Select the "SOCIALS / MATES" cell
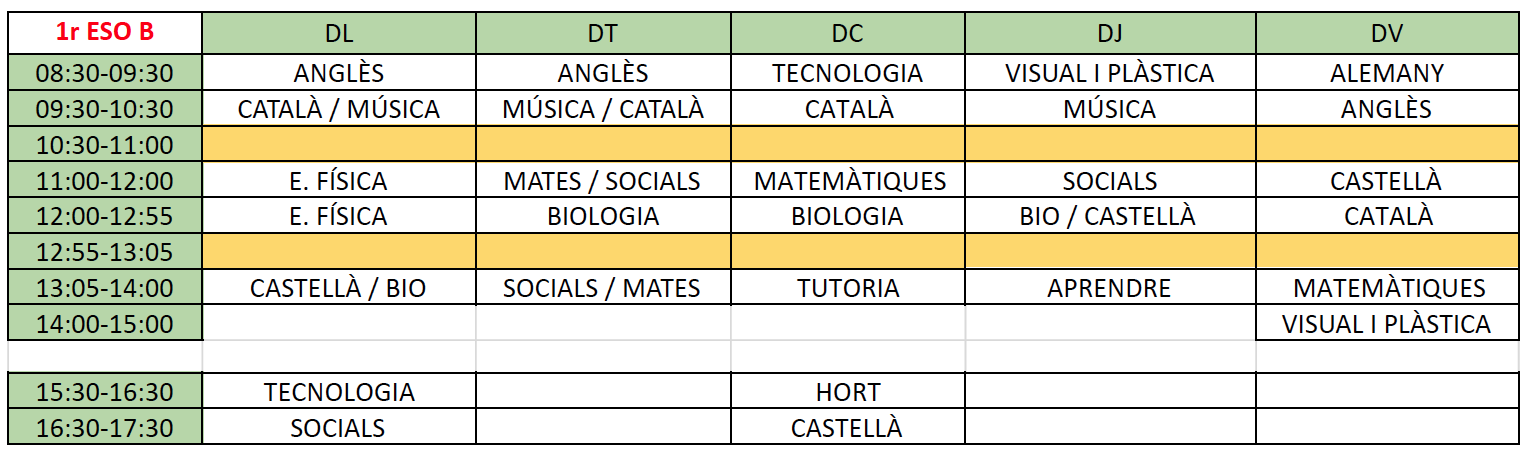The height and width of the screenshot is (459, 1534). point(603,289)
